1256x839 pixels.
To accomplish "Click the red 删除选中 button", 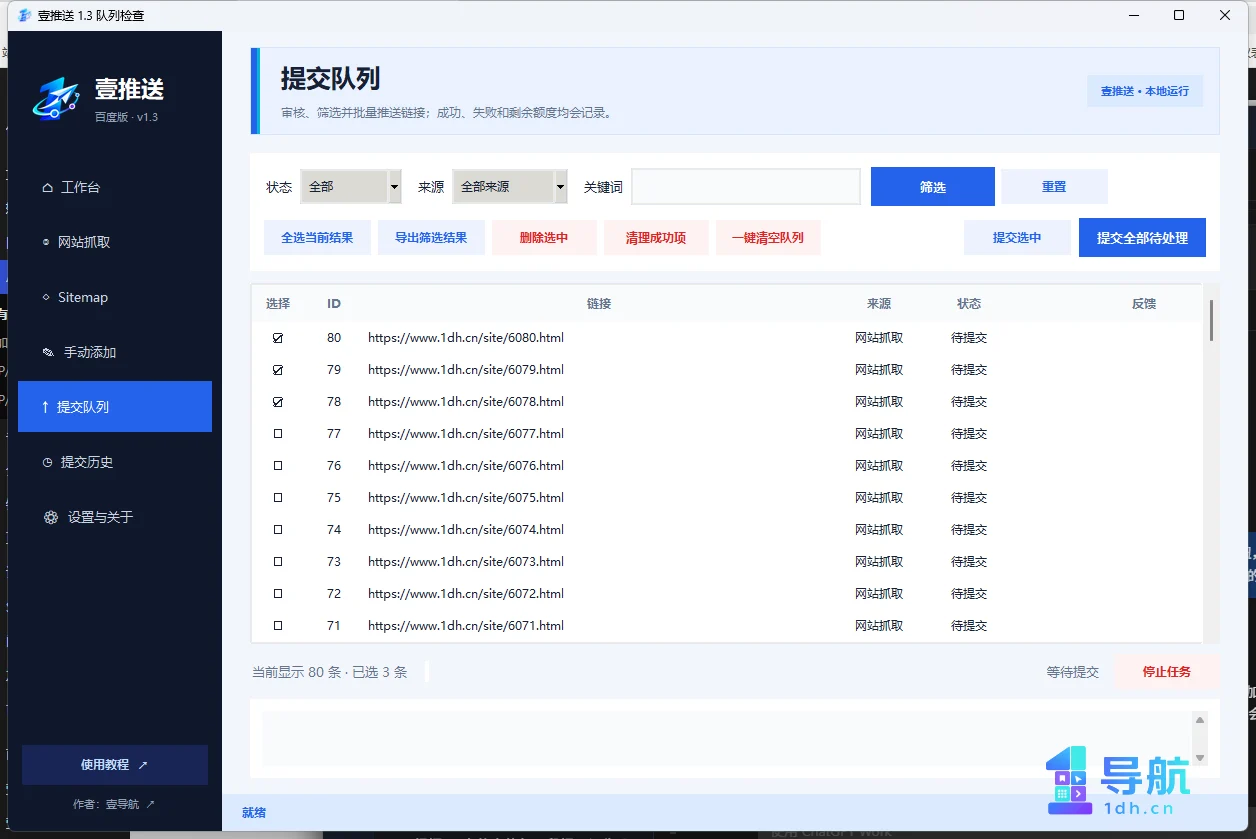I will point(544,238).
